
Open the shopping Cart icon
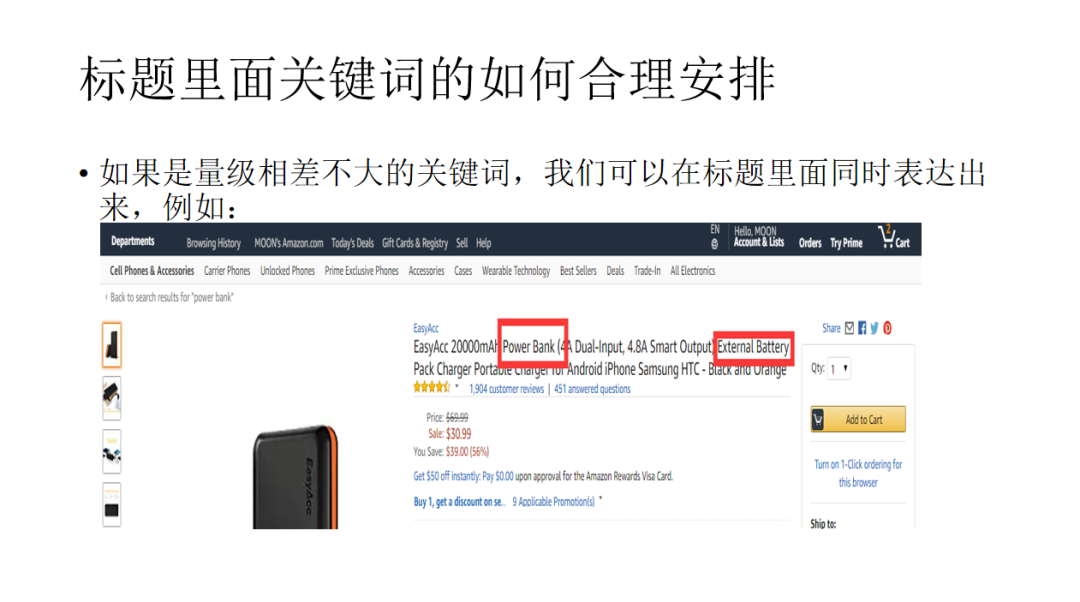(893, 238)
